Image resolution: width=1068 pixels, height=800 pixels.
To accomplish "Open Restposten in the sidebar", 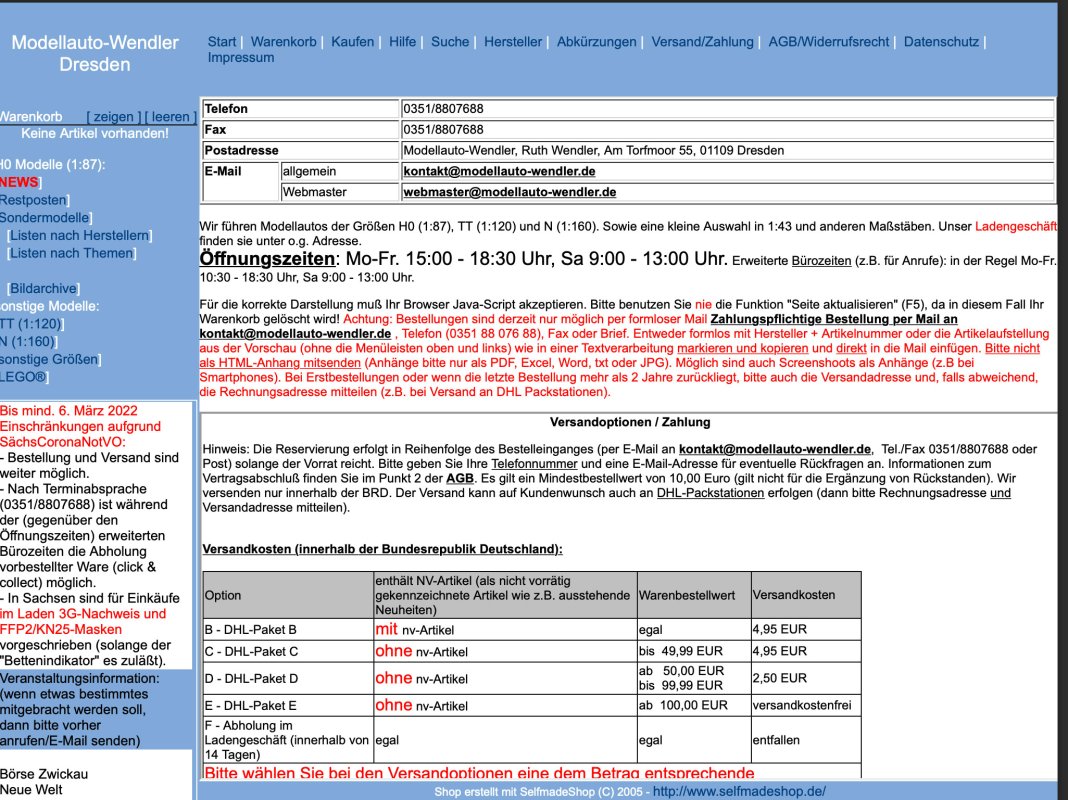I will click(32, 200).
